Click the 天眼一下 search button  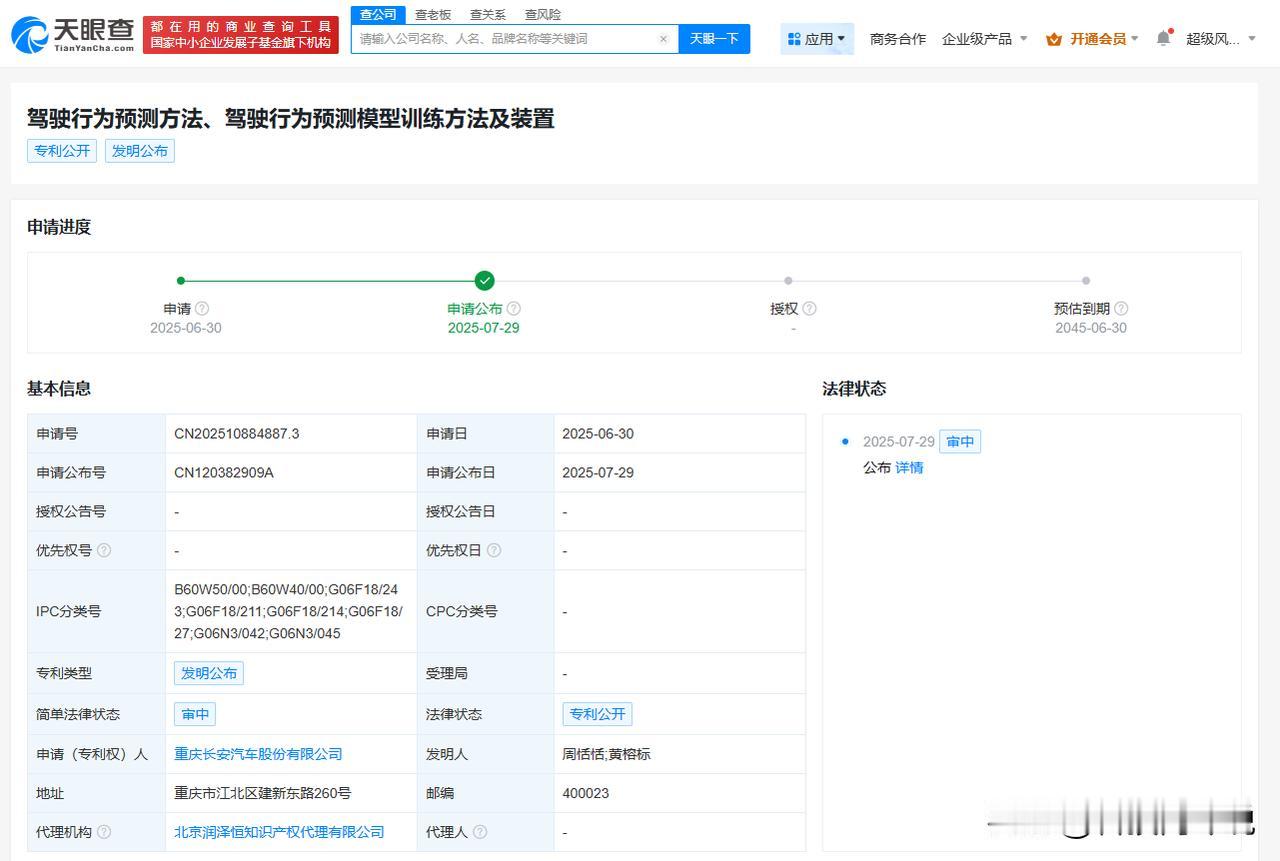714,39
